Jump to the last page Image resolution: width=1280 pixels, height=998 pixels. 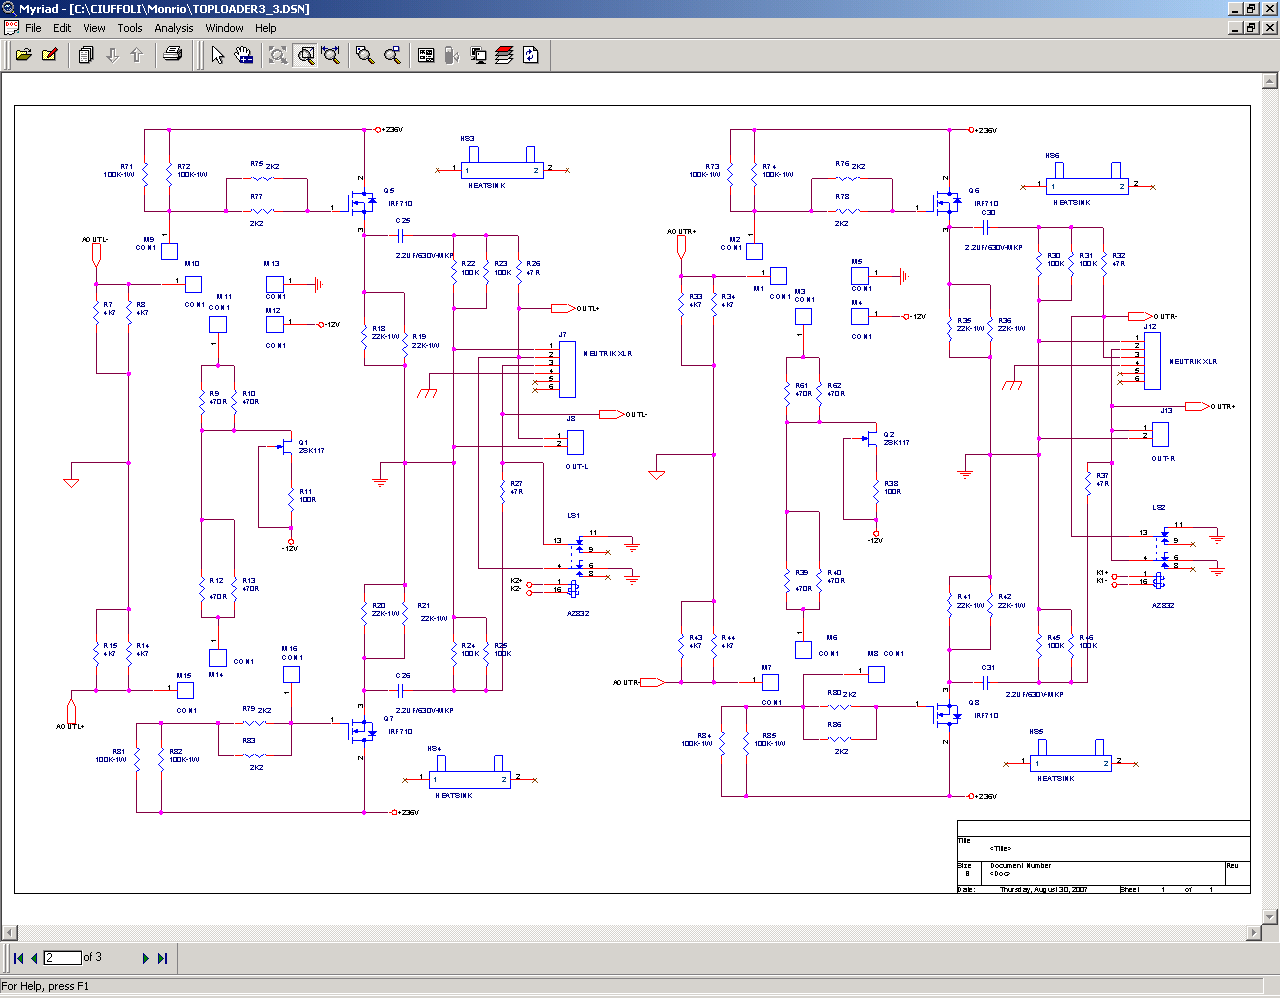(x=162, y=958)
